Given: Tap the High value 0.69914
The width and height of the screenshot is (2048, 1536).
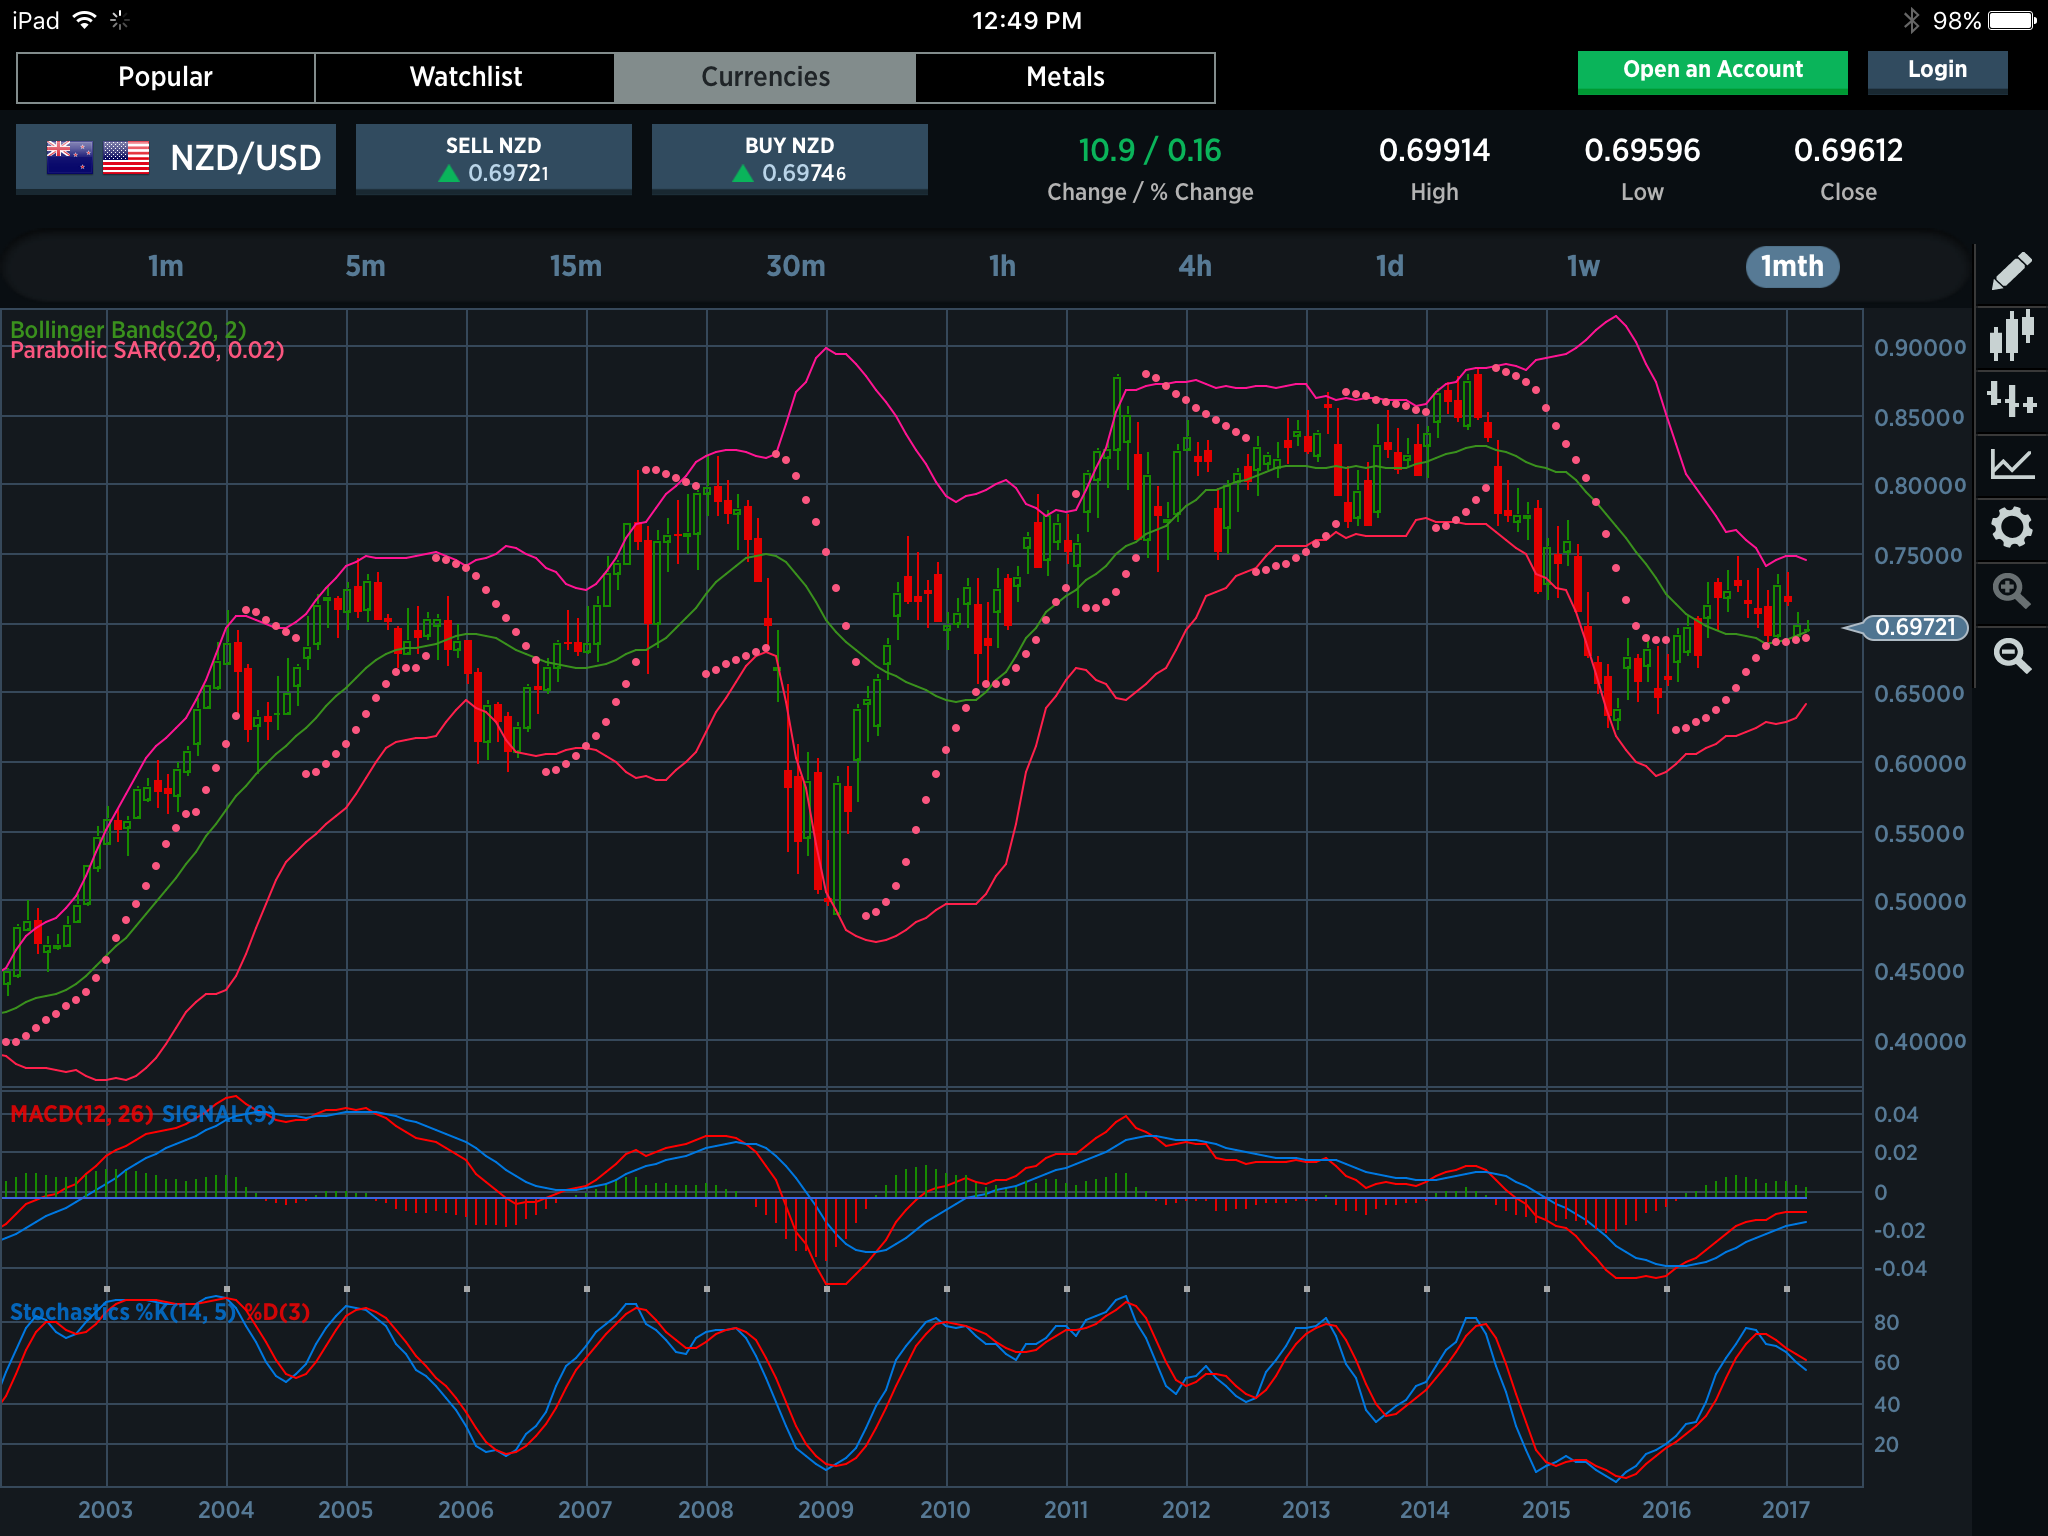Looking at the screenshot, I should point(1434,151).
